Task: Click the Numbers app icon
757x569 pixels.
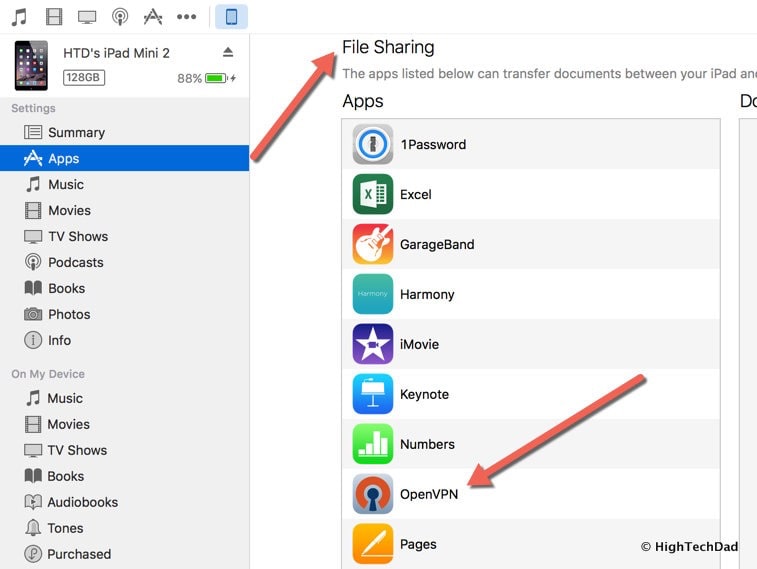Action: tap(372, 444)
